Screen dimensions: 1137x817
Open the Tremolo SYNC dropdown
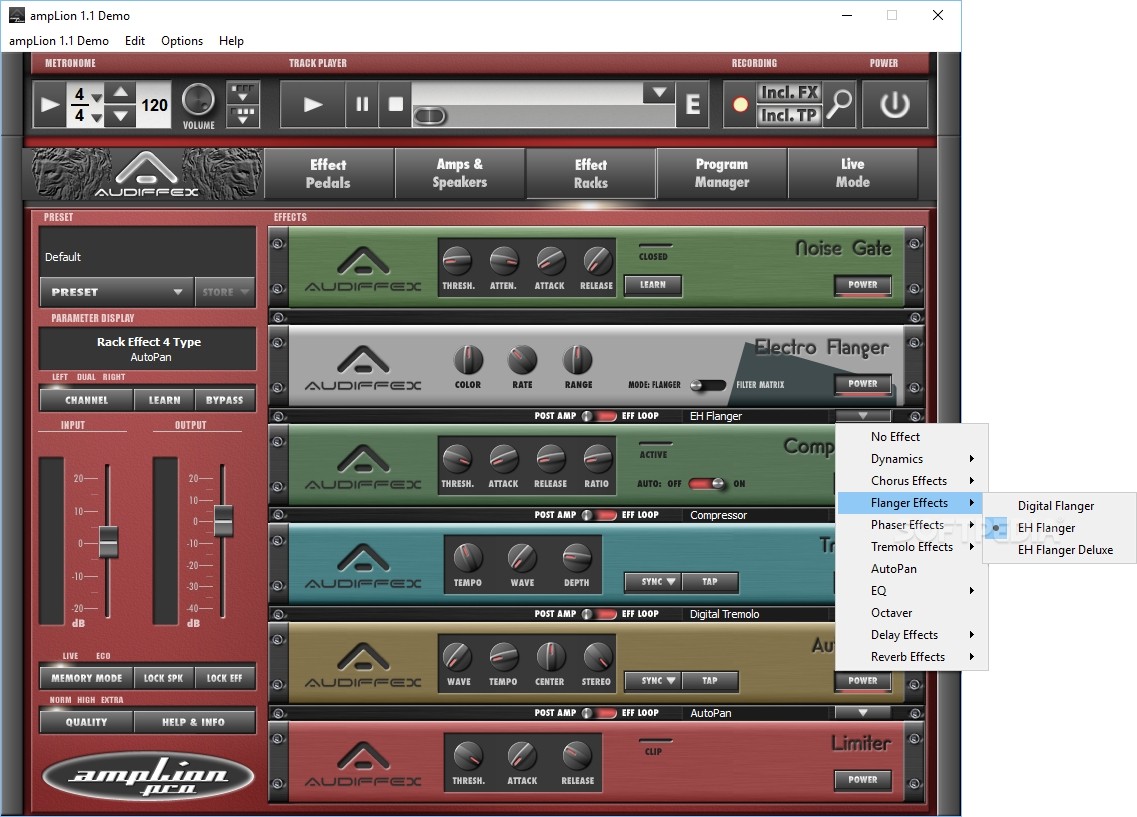click(652, 582)
